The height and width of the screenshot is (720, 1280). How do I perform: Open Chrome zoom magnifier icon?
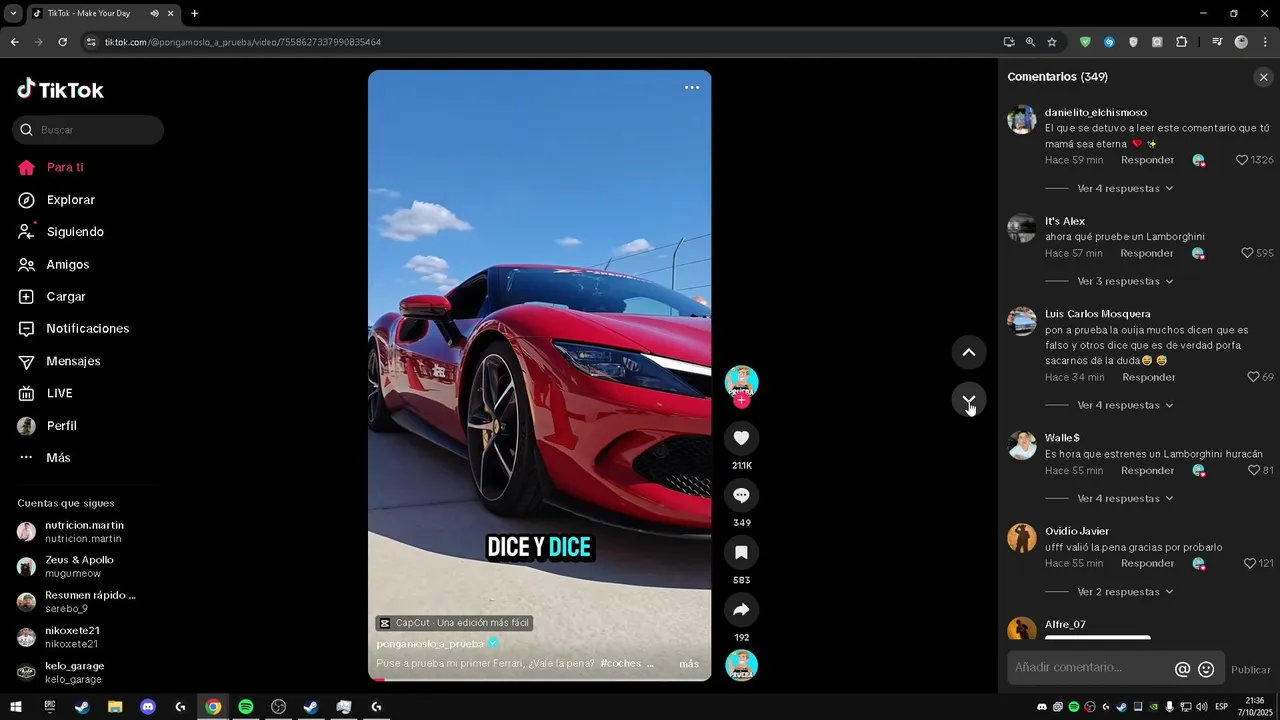tap(1030, 42)
